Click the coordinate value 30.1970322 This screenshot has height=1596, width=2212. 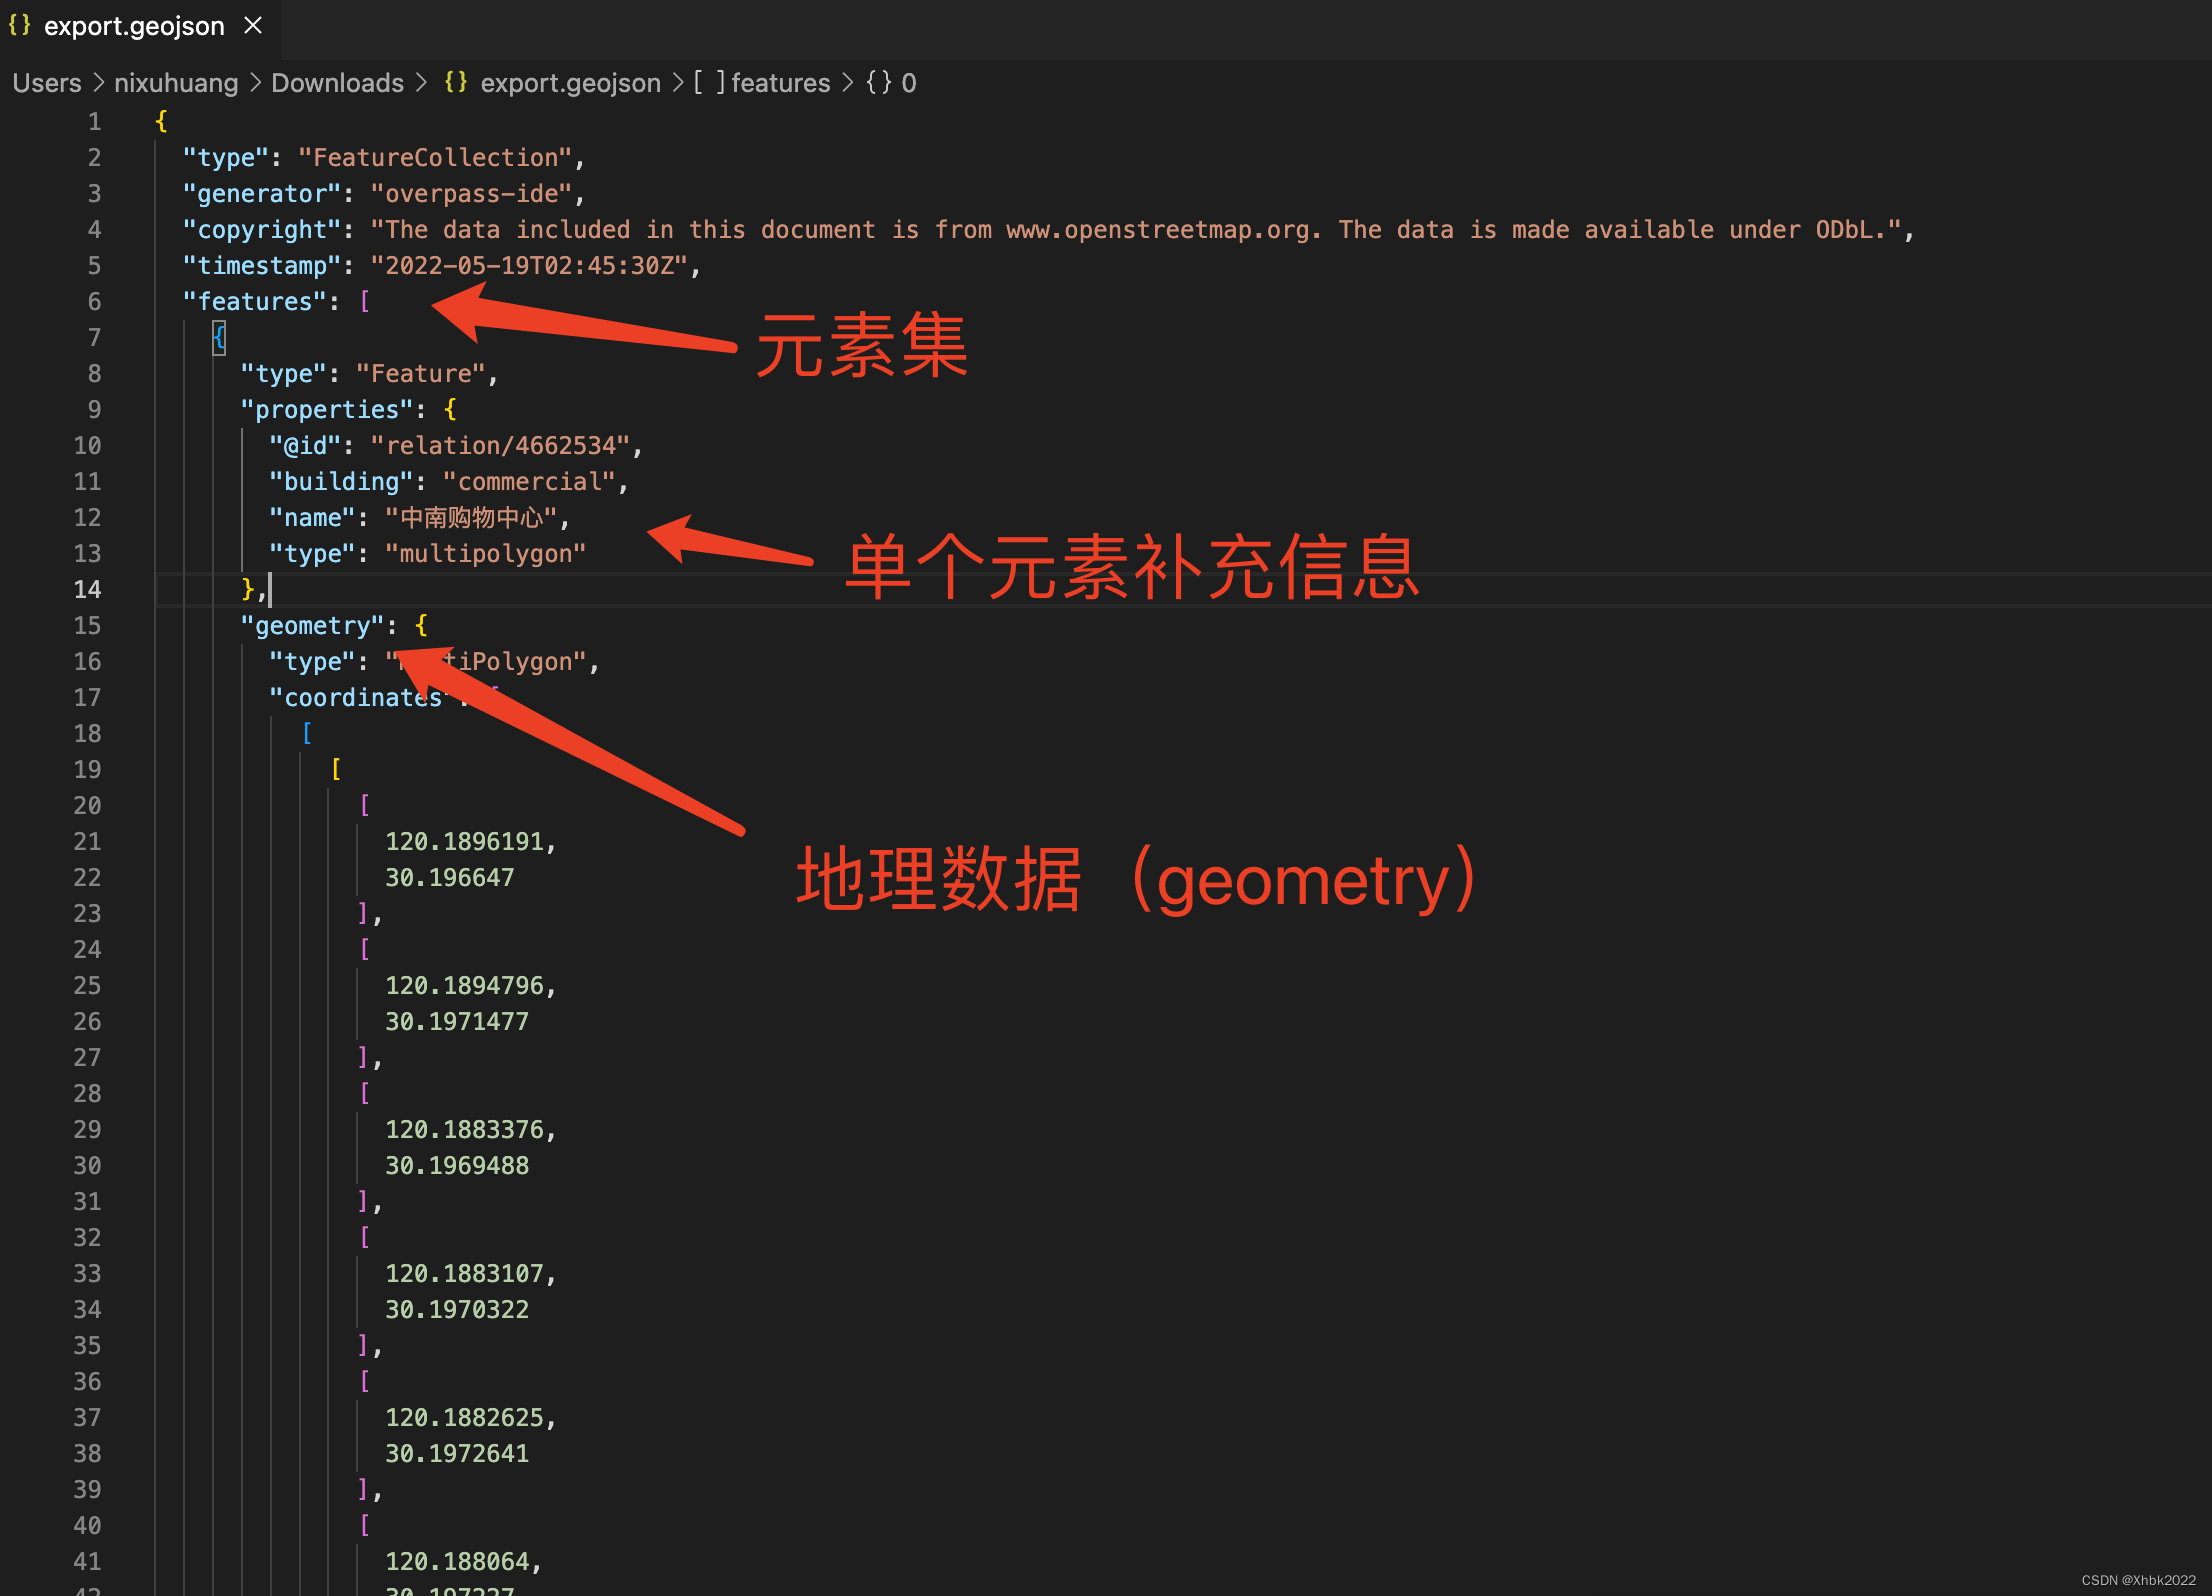click(457, 1310)
